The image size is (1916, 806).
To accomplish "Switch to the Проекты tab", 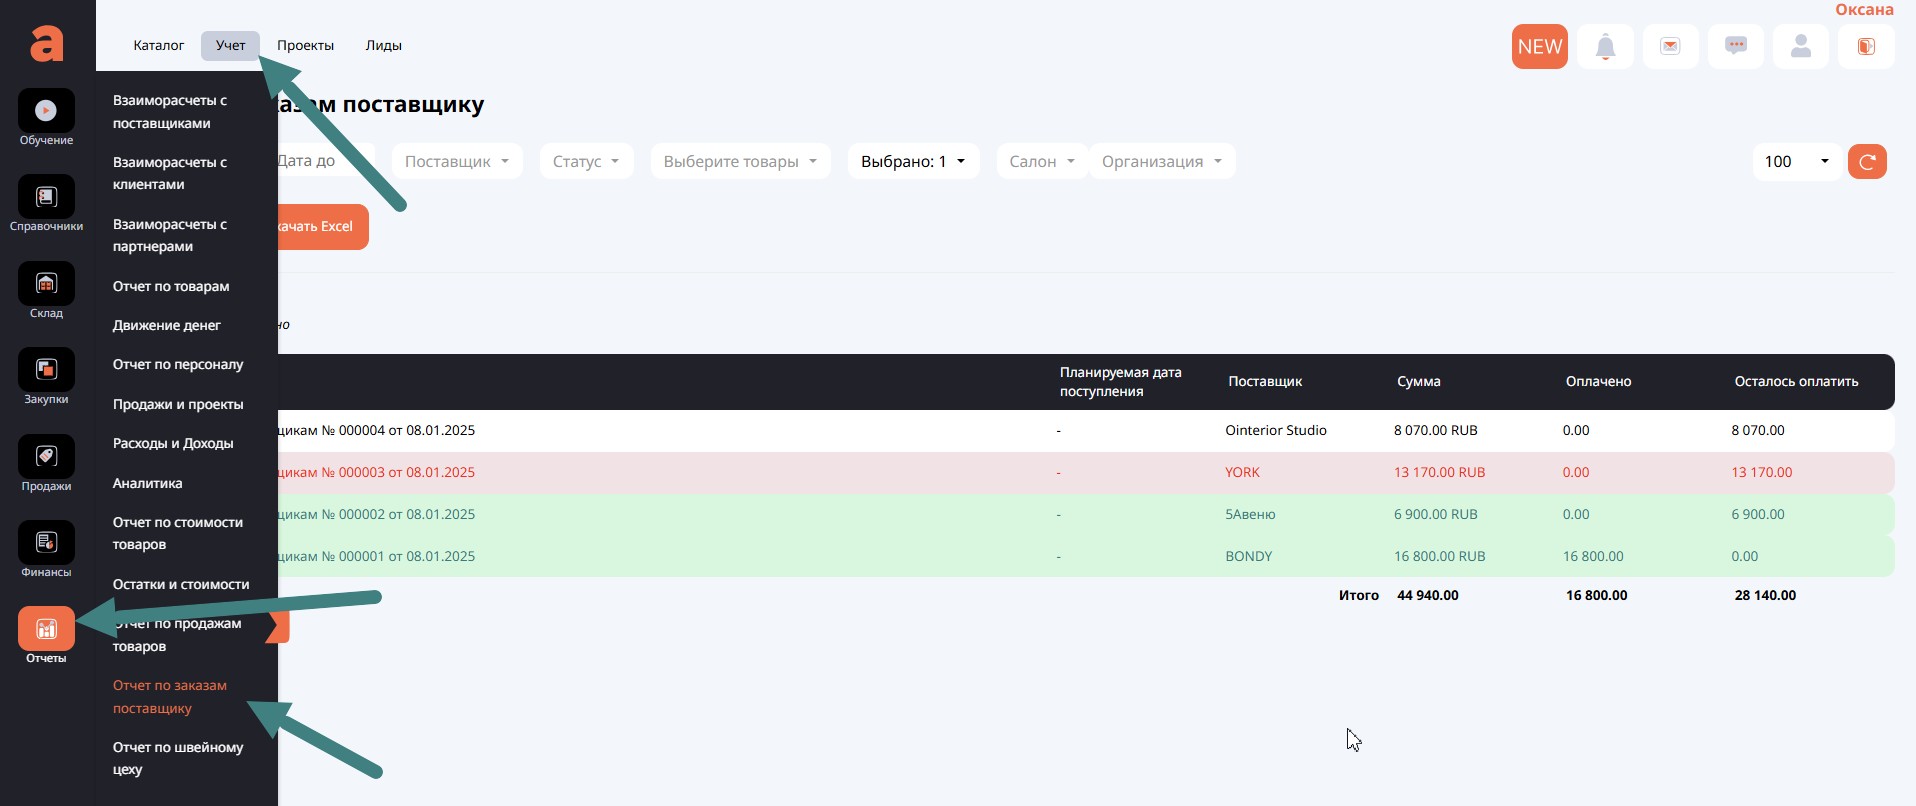I will 305,46.
